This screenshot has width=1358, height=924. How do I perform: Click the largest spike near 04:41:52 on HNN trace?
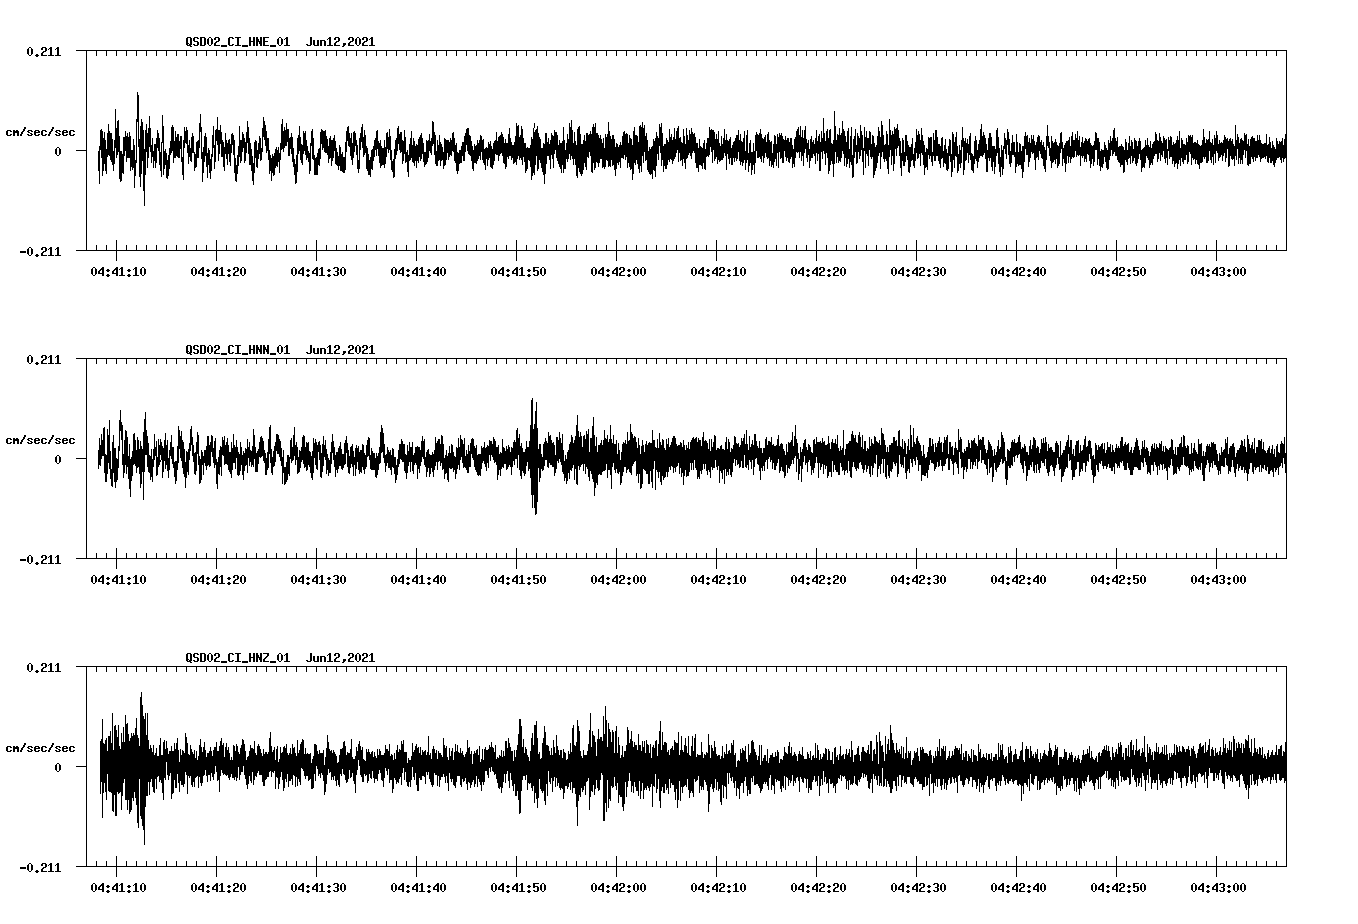point(534,456)
